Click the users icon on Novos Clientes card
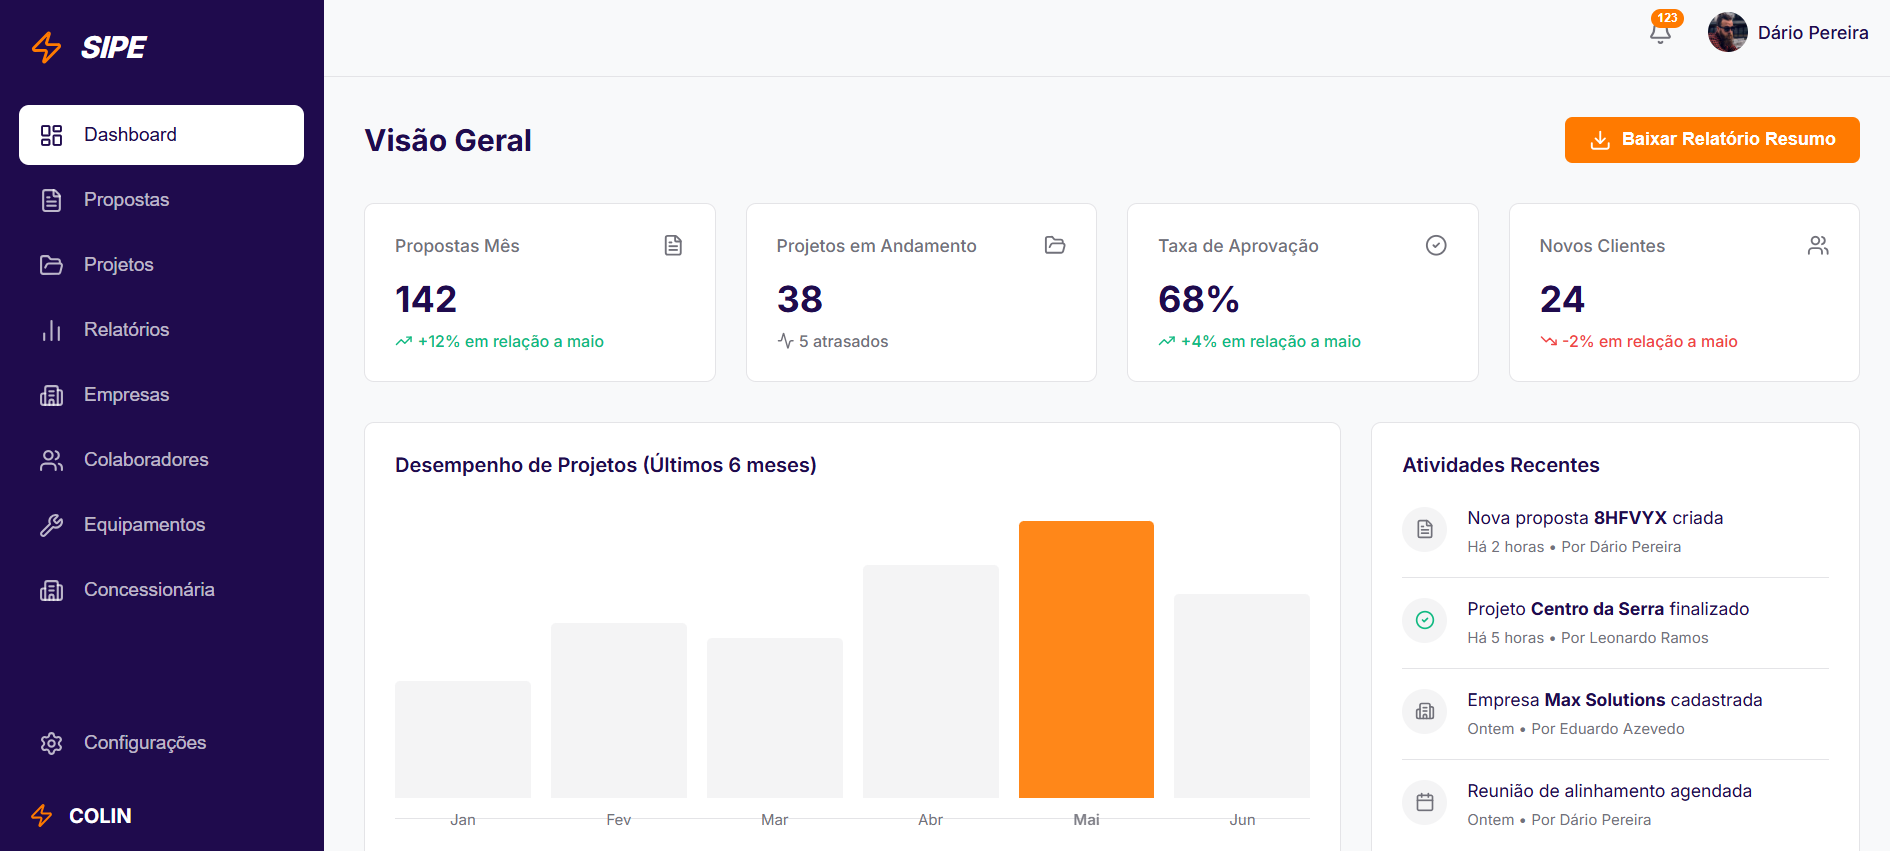The width and height of the screenshot is (1890, 851). point(1818,245)
